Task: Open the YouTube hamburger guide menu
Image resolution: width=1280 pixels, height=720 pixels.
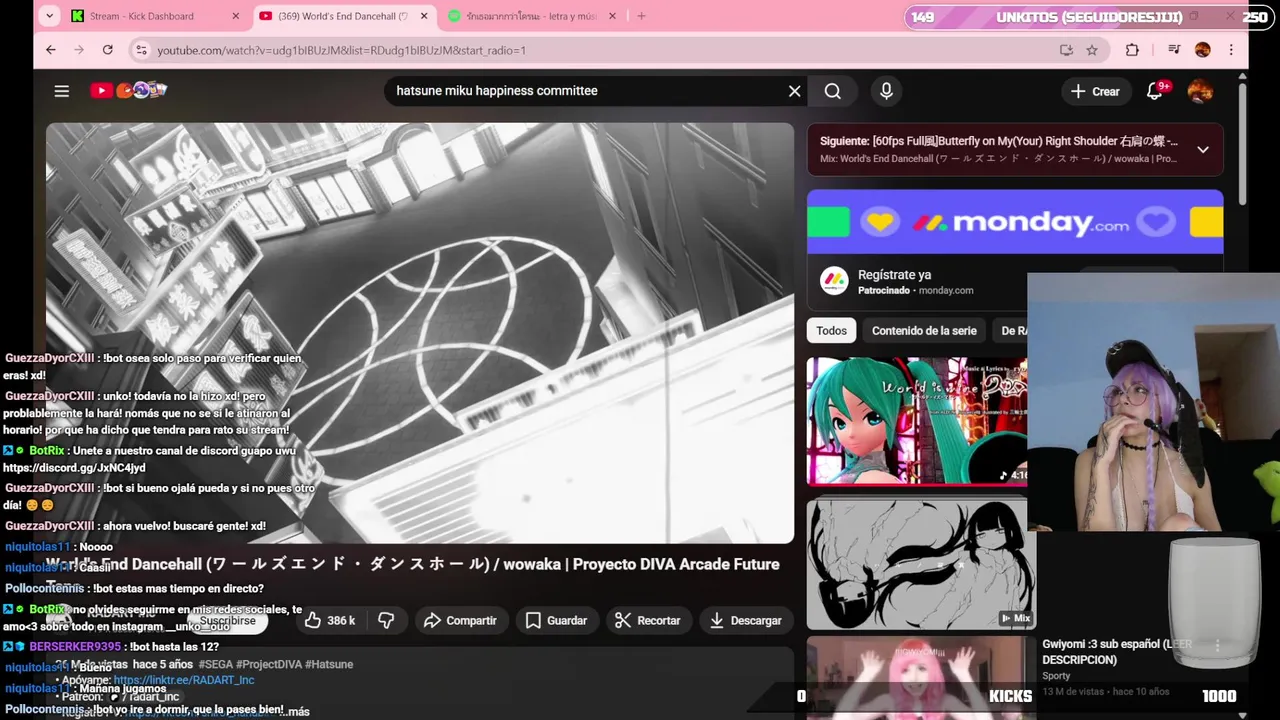Action: coord(62,91)
